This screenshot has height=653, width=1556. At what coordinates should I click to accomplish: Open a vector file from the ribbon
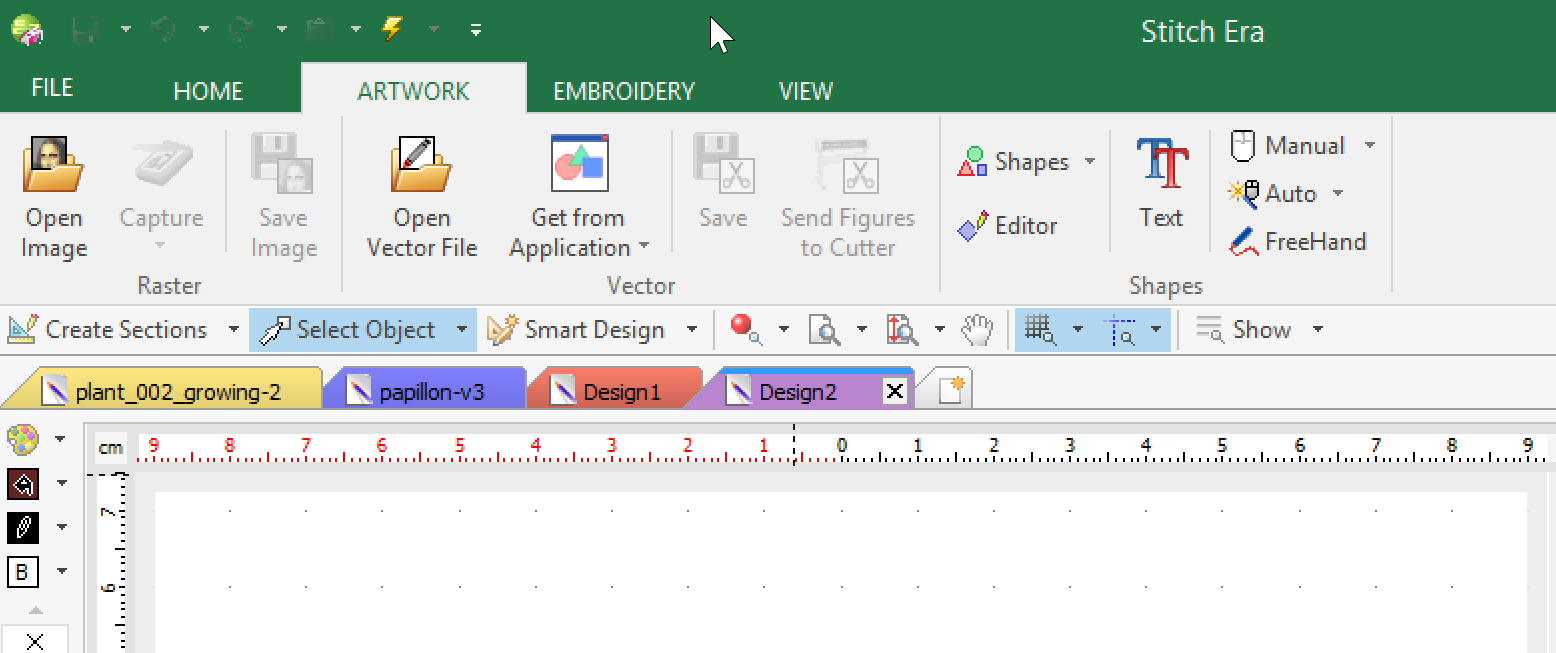coord(421,196)
